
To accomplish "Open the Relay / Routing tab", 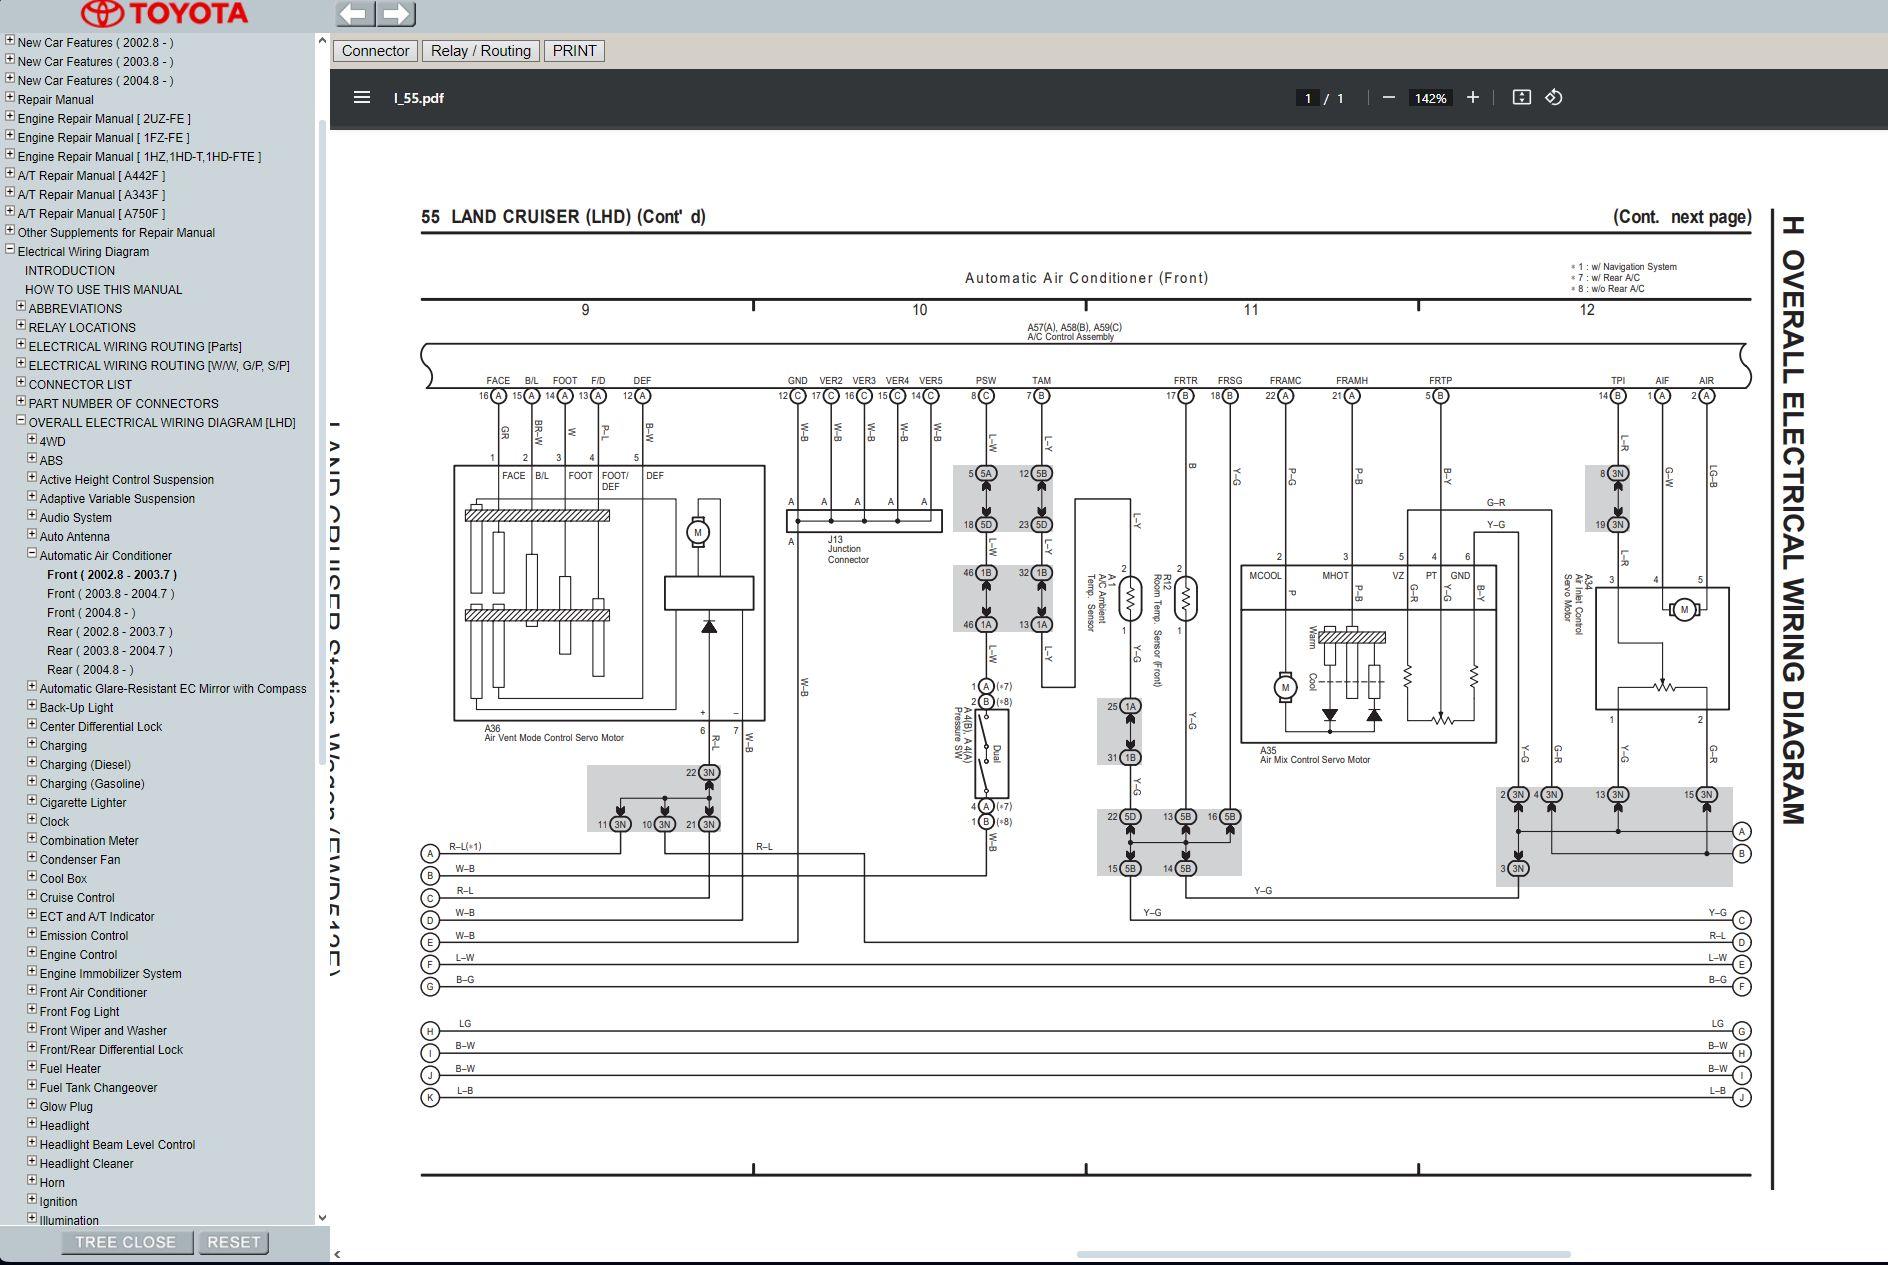I will pyautogui.click(x=481, y=51).
